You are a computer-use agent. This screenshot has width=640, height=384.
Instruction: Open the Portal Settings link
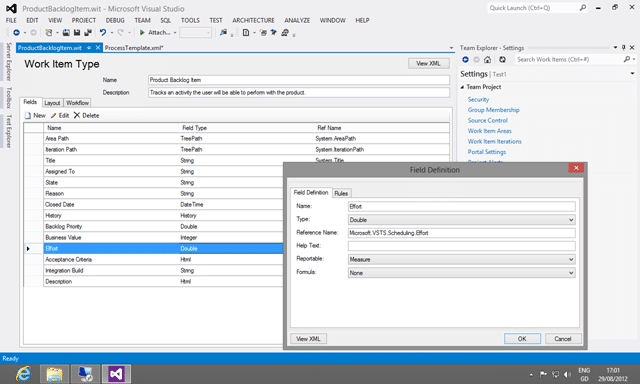pyautogui.click(x=487, y=152)
